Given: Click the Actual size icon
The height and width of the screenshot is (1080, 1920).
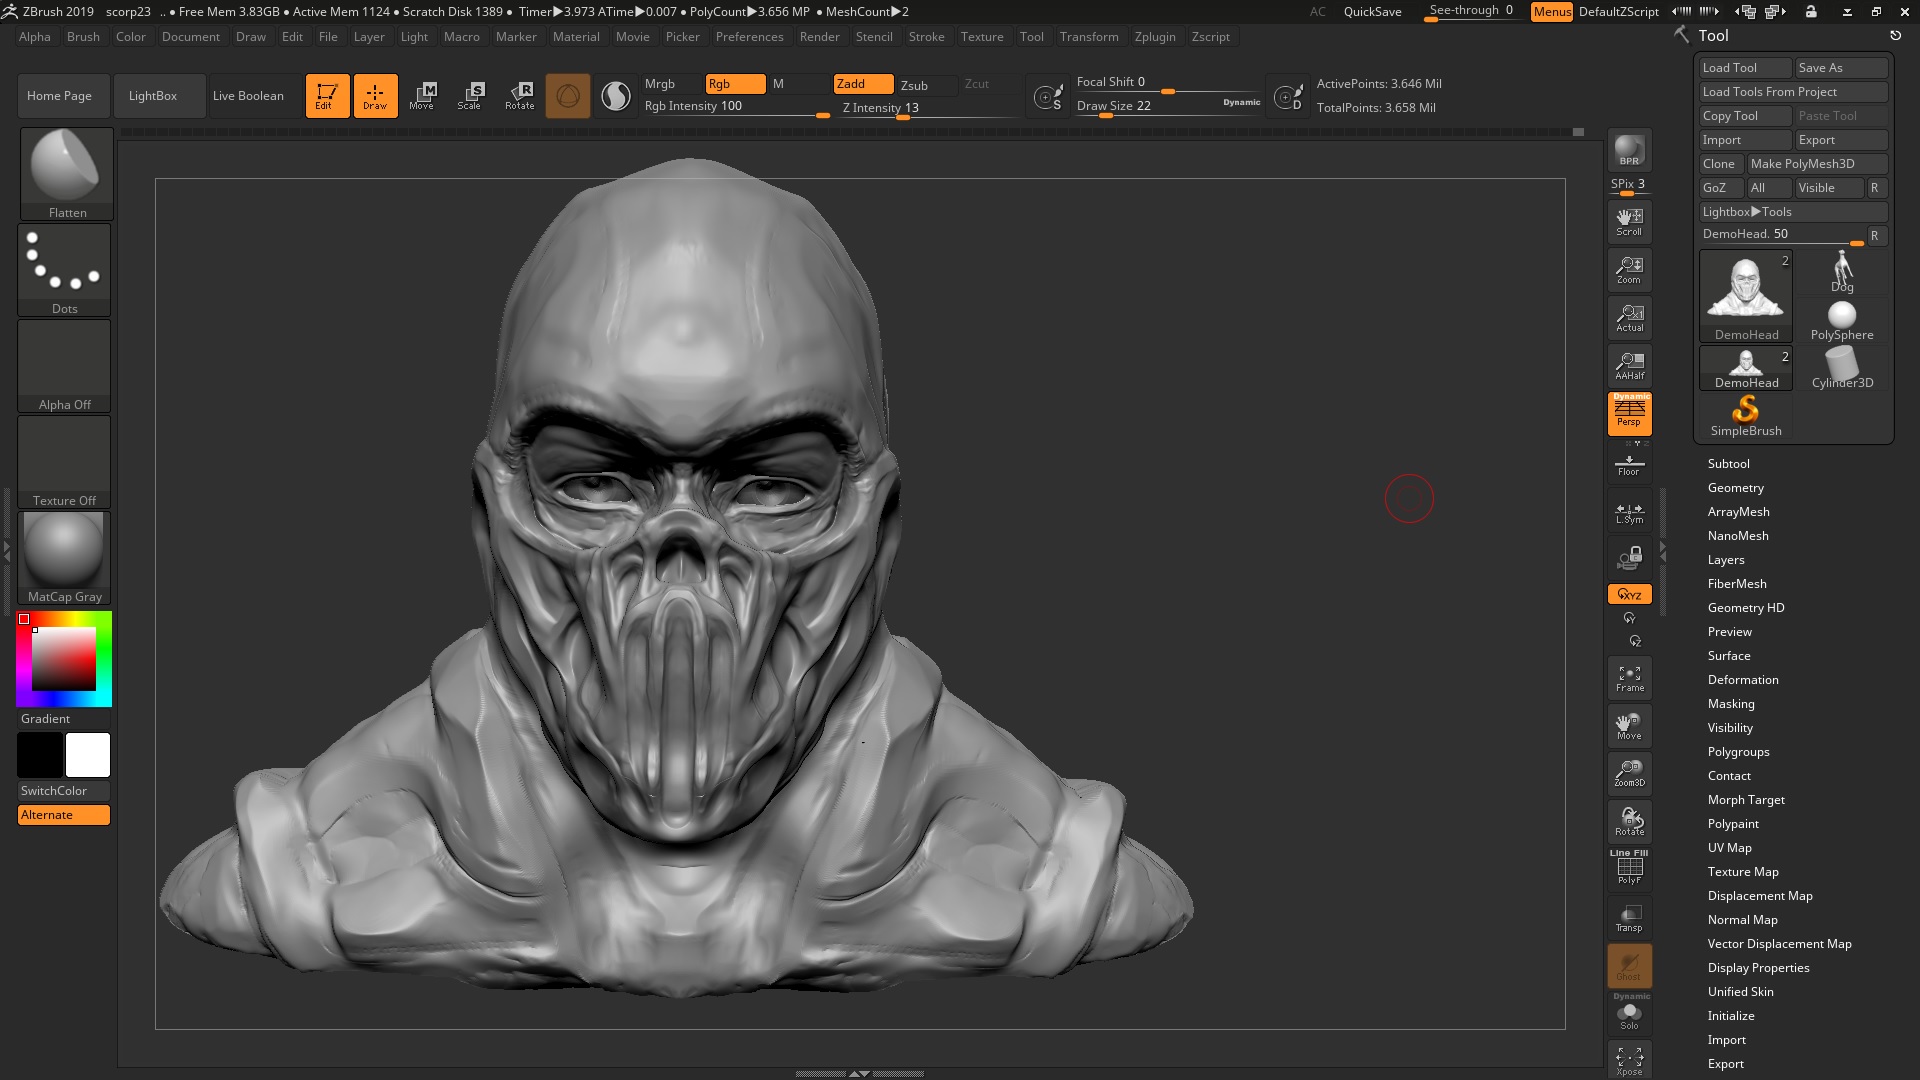Looking at the screenshot, I should (1629, 318).
